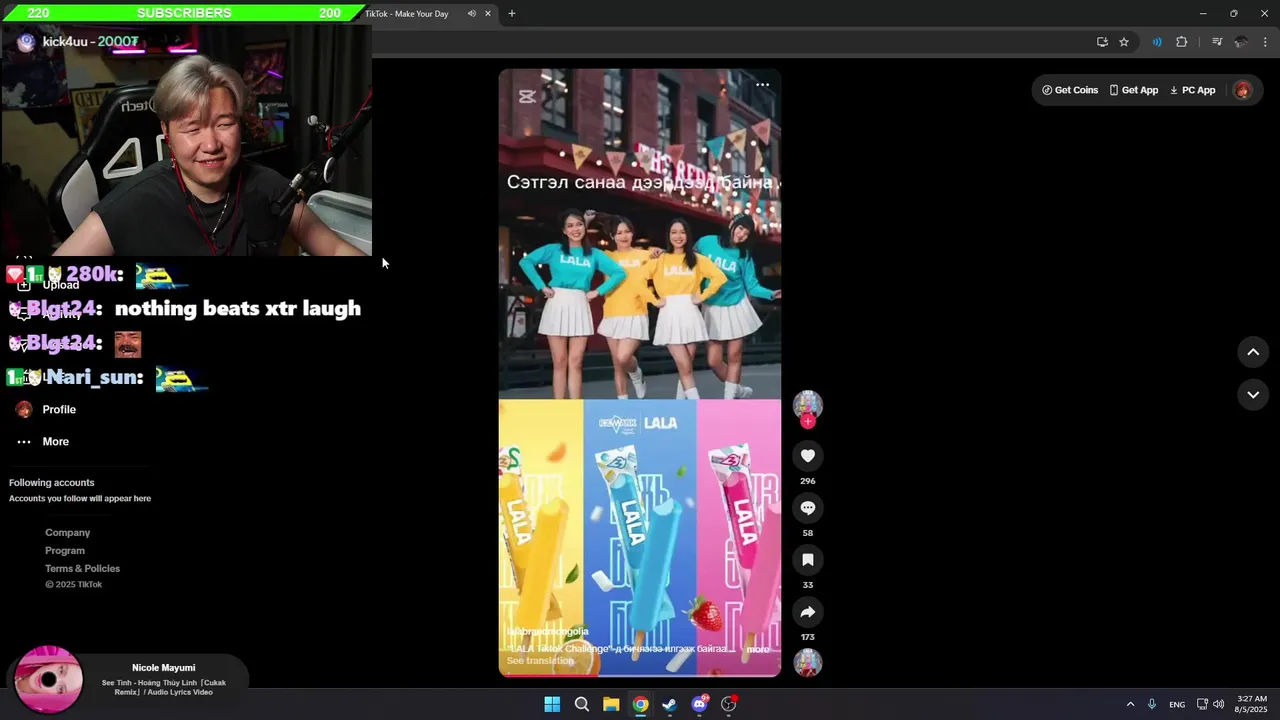Click the creator avatar beside the video
The height and width of the screenshot is (720, 1280).
tap(808, 405)
